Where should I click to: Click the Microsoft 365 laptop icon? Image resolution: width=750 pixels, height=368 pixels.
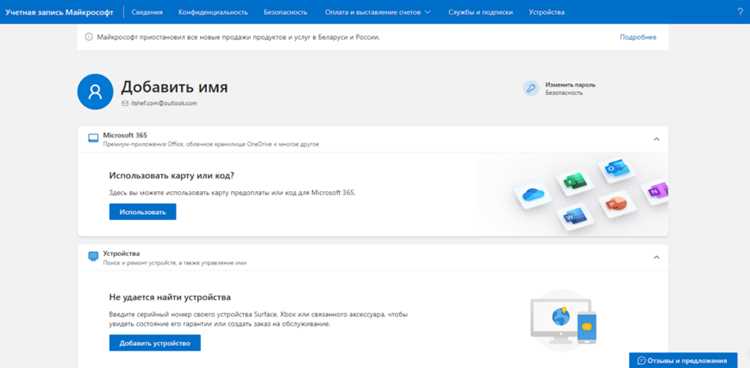tap(93, 138)
